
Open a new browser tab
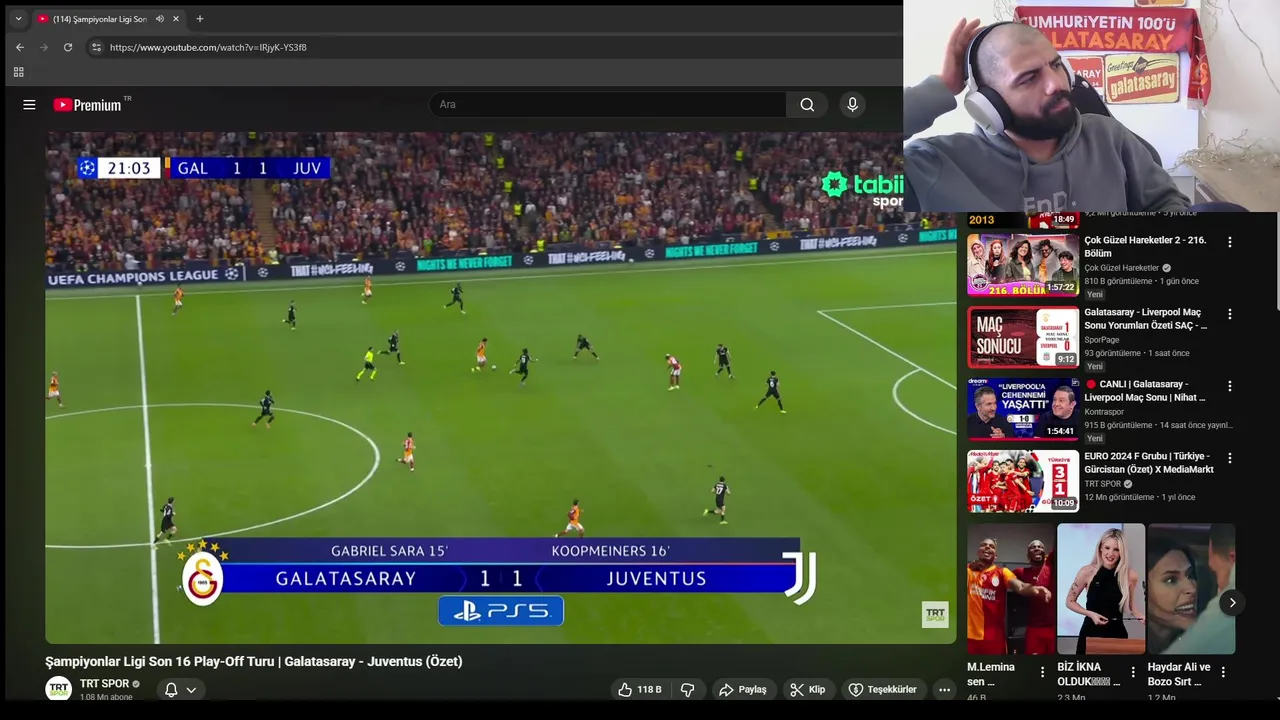tap(199, 19)
